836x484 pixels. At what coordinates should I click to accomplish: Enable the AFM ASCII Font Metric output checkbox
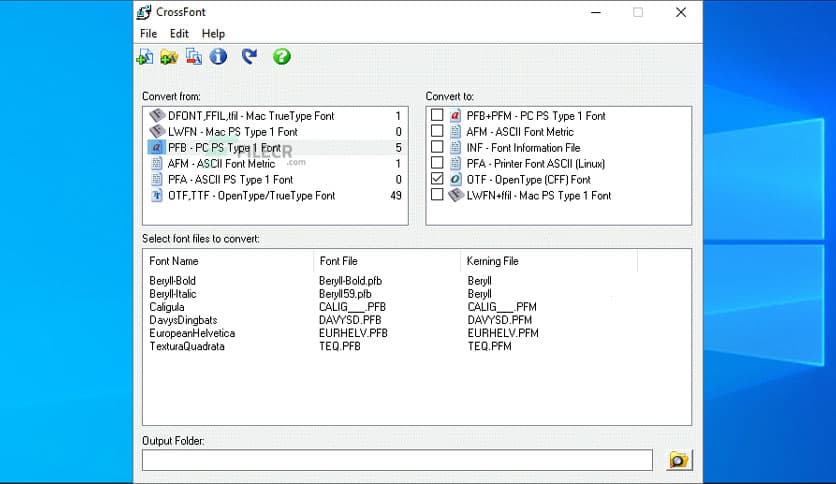coord(437,131)
